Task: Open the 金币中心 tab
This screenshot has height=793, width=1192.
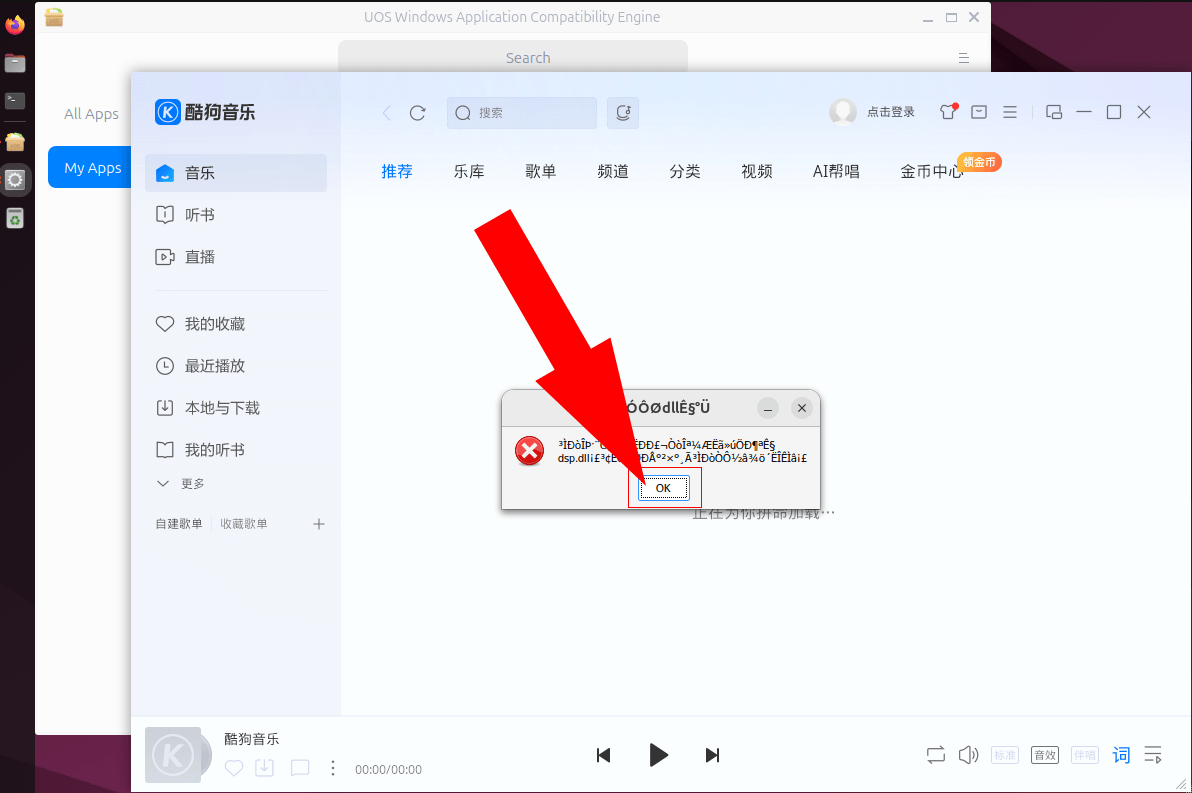Action: coord(931,172)
